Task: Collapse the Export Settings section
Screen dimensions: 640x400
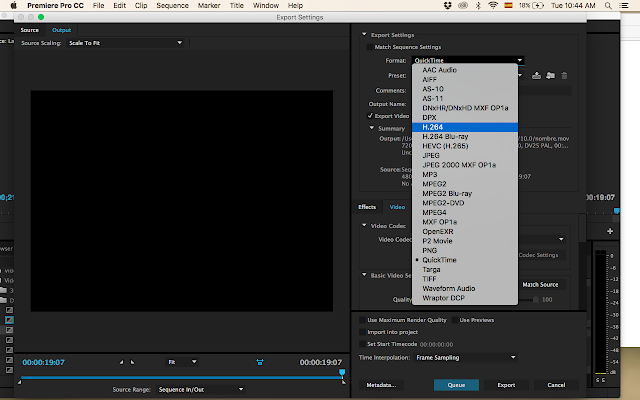Action: tap(364, 35)
